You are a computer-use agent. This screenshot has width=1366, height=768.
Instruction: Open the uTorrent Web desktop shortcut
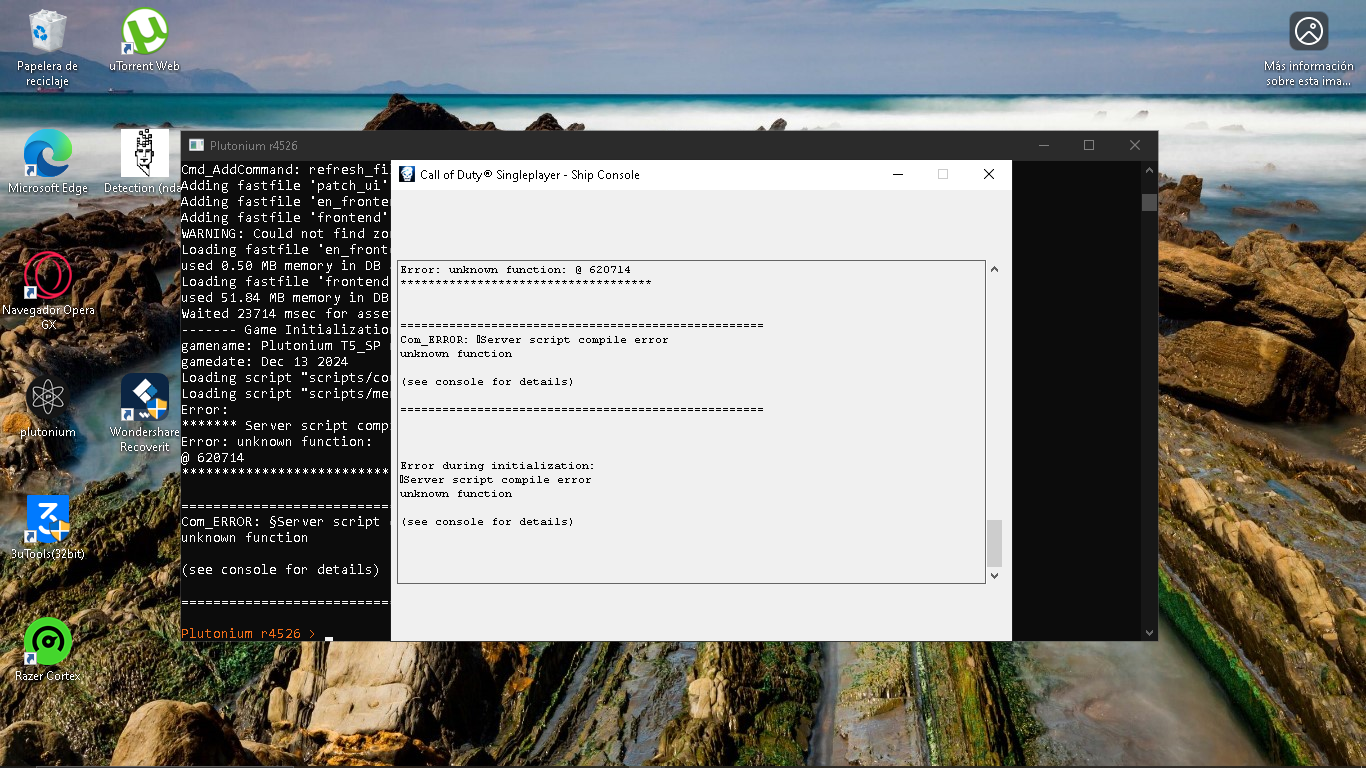(x=145, y=41)
